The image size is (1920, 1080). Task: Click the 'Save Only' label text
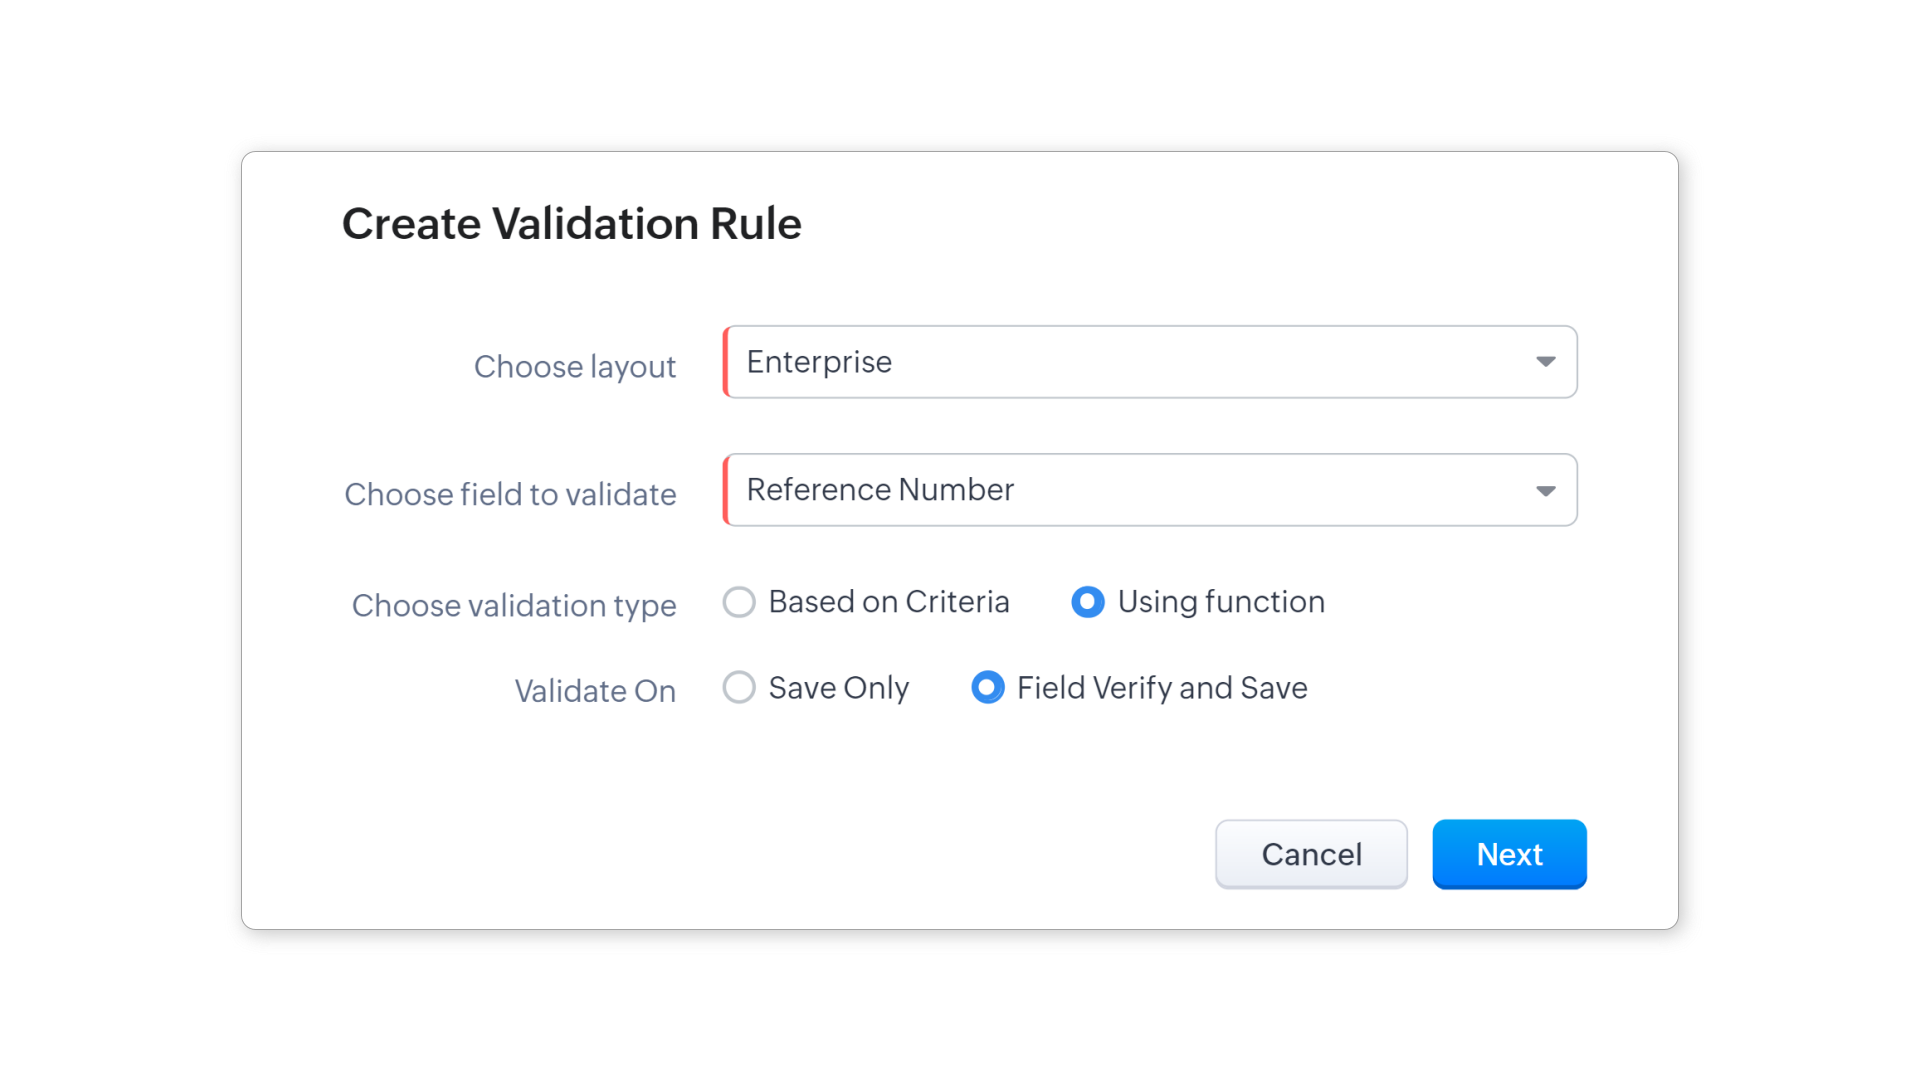(x=838, y=688)
